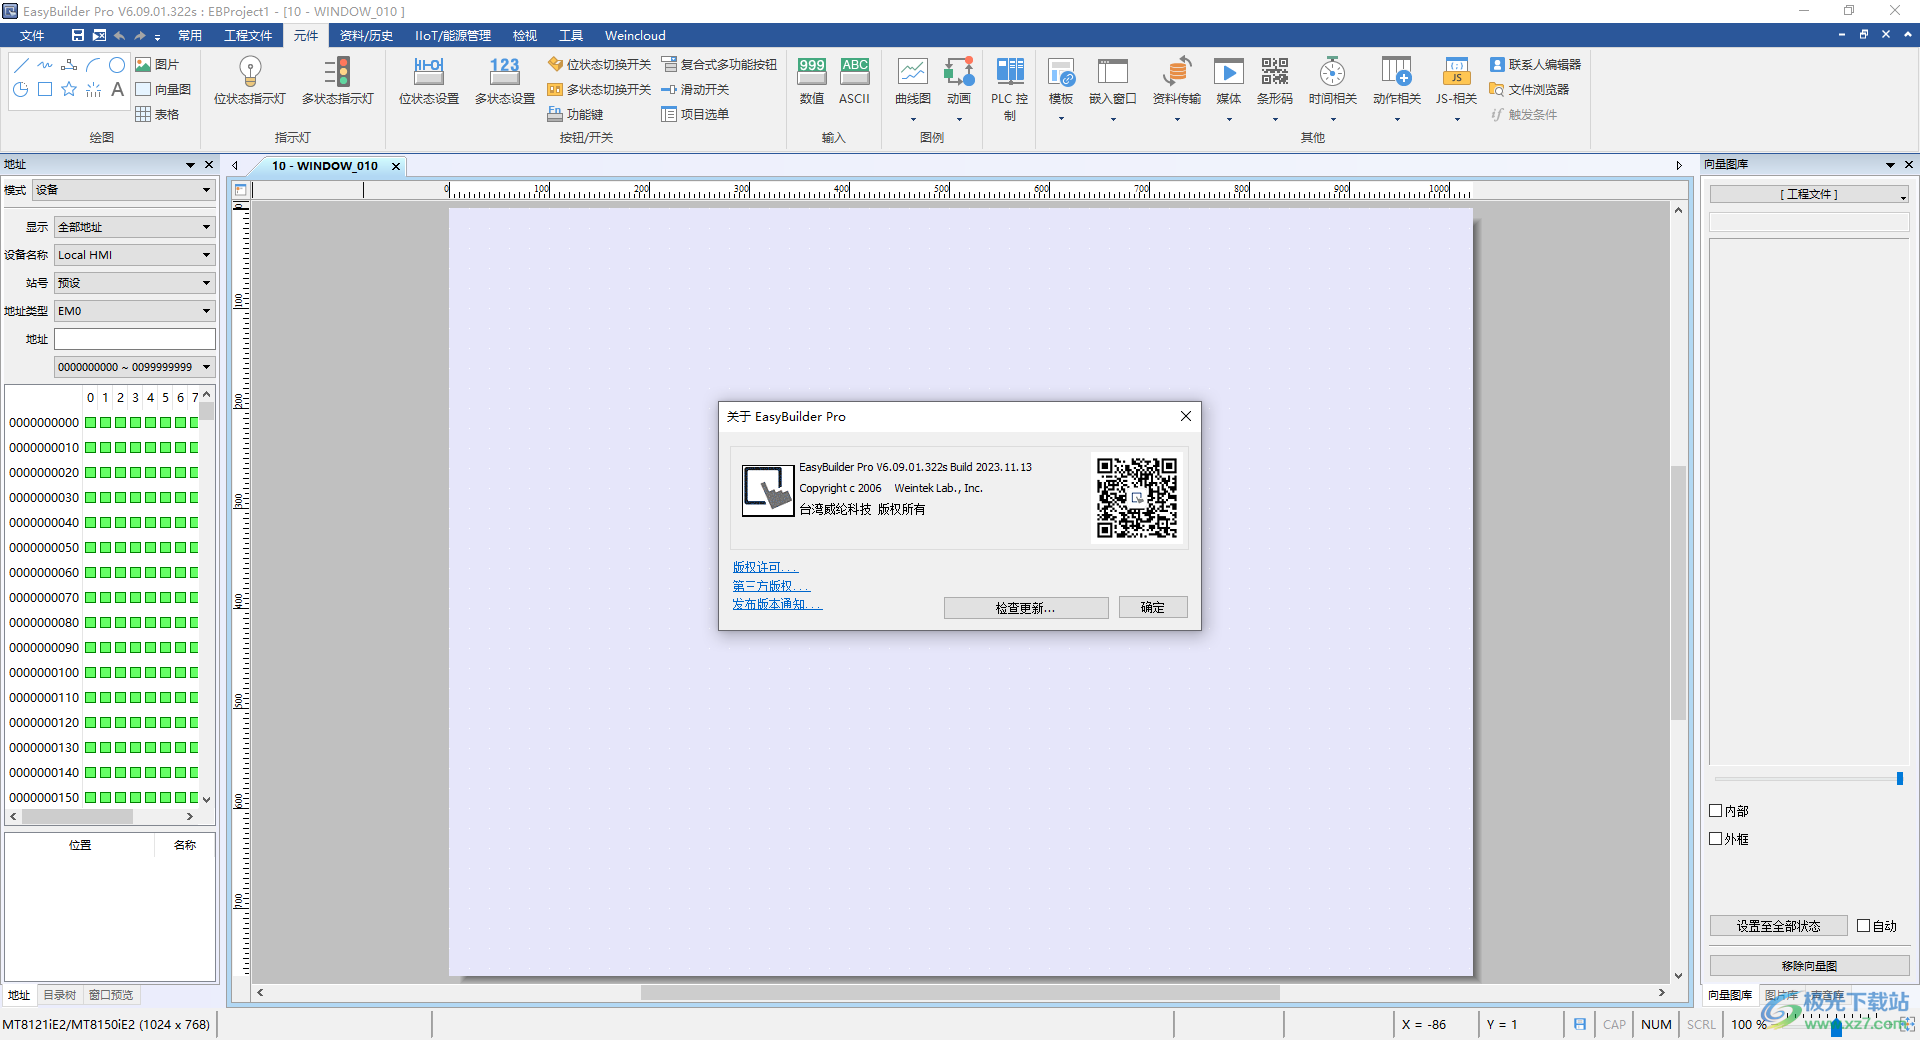Click the 设置至全部状态 button

click(x=1779, y=926)
